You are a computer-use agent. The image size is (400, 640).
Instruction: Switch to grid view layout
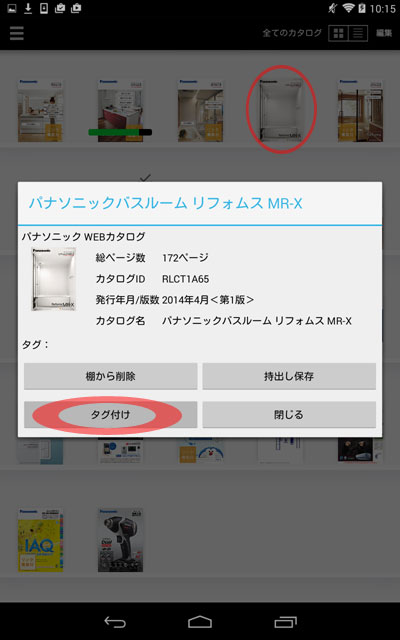click(x=338, y=33)
